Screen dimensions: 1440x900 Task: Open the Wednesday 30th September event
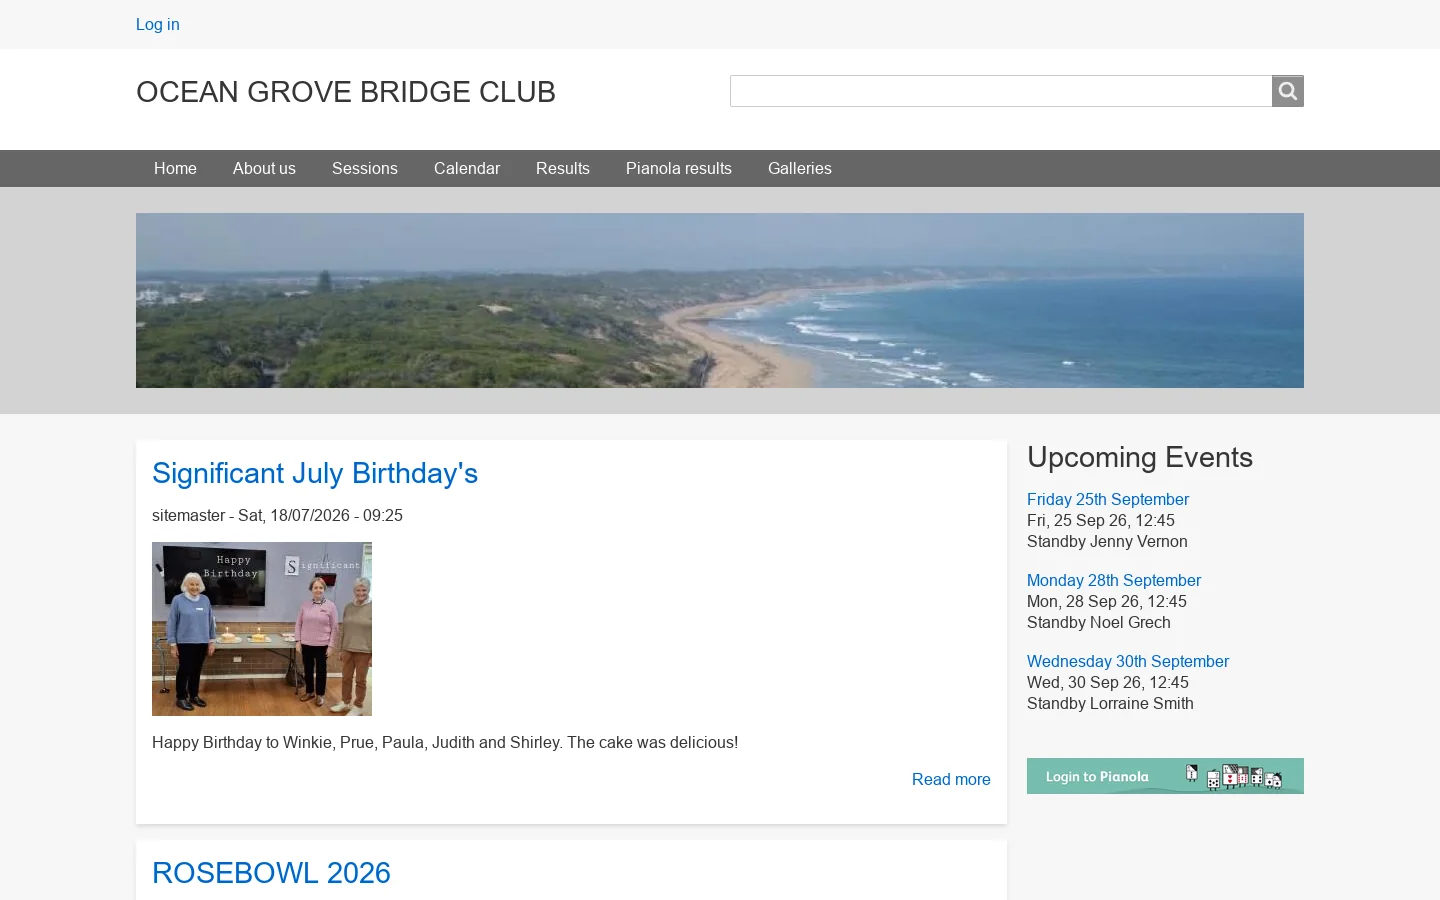1128,661
